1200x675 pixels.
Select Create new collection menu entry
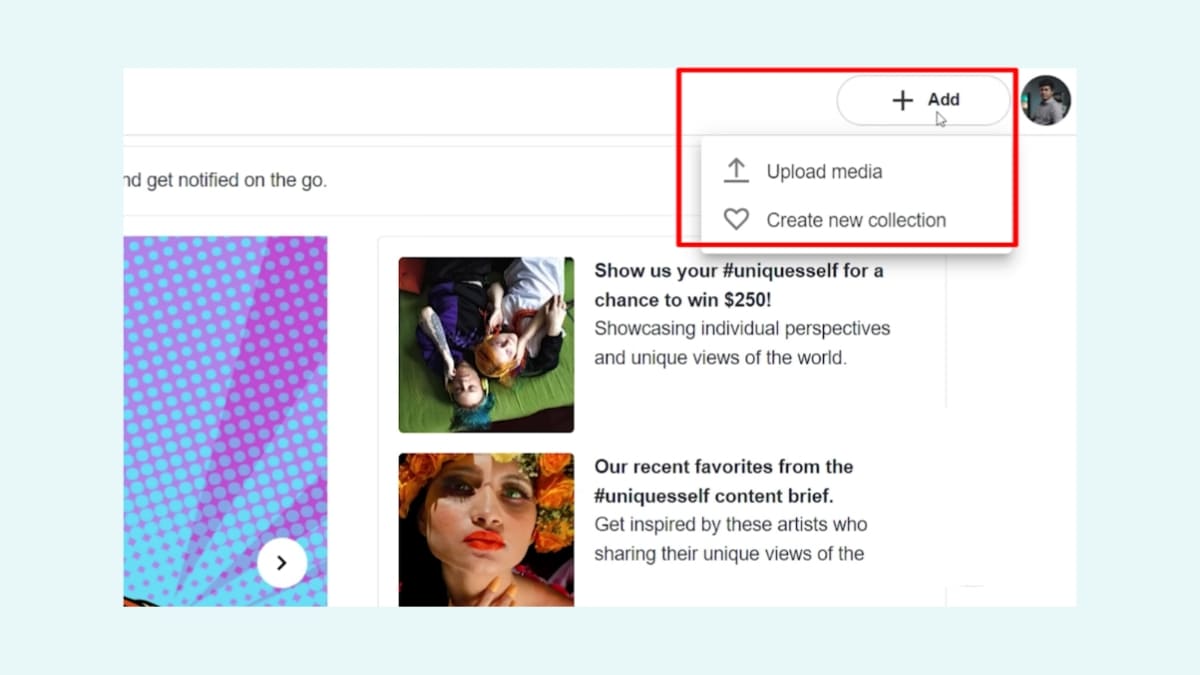(x=854, y=219)
